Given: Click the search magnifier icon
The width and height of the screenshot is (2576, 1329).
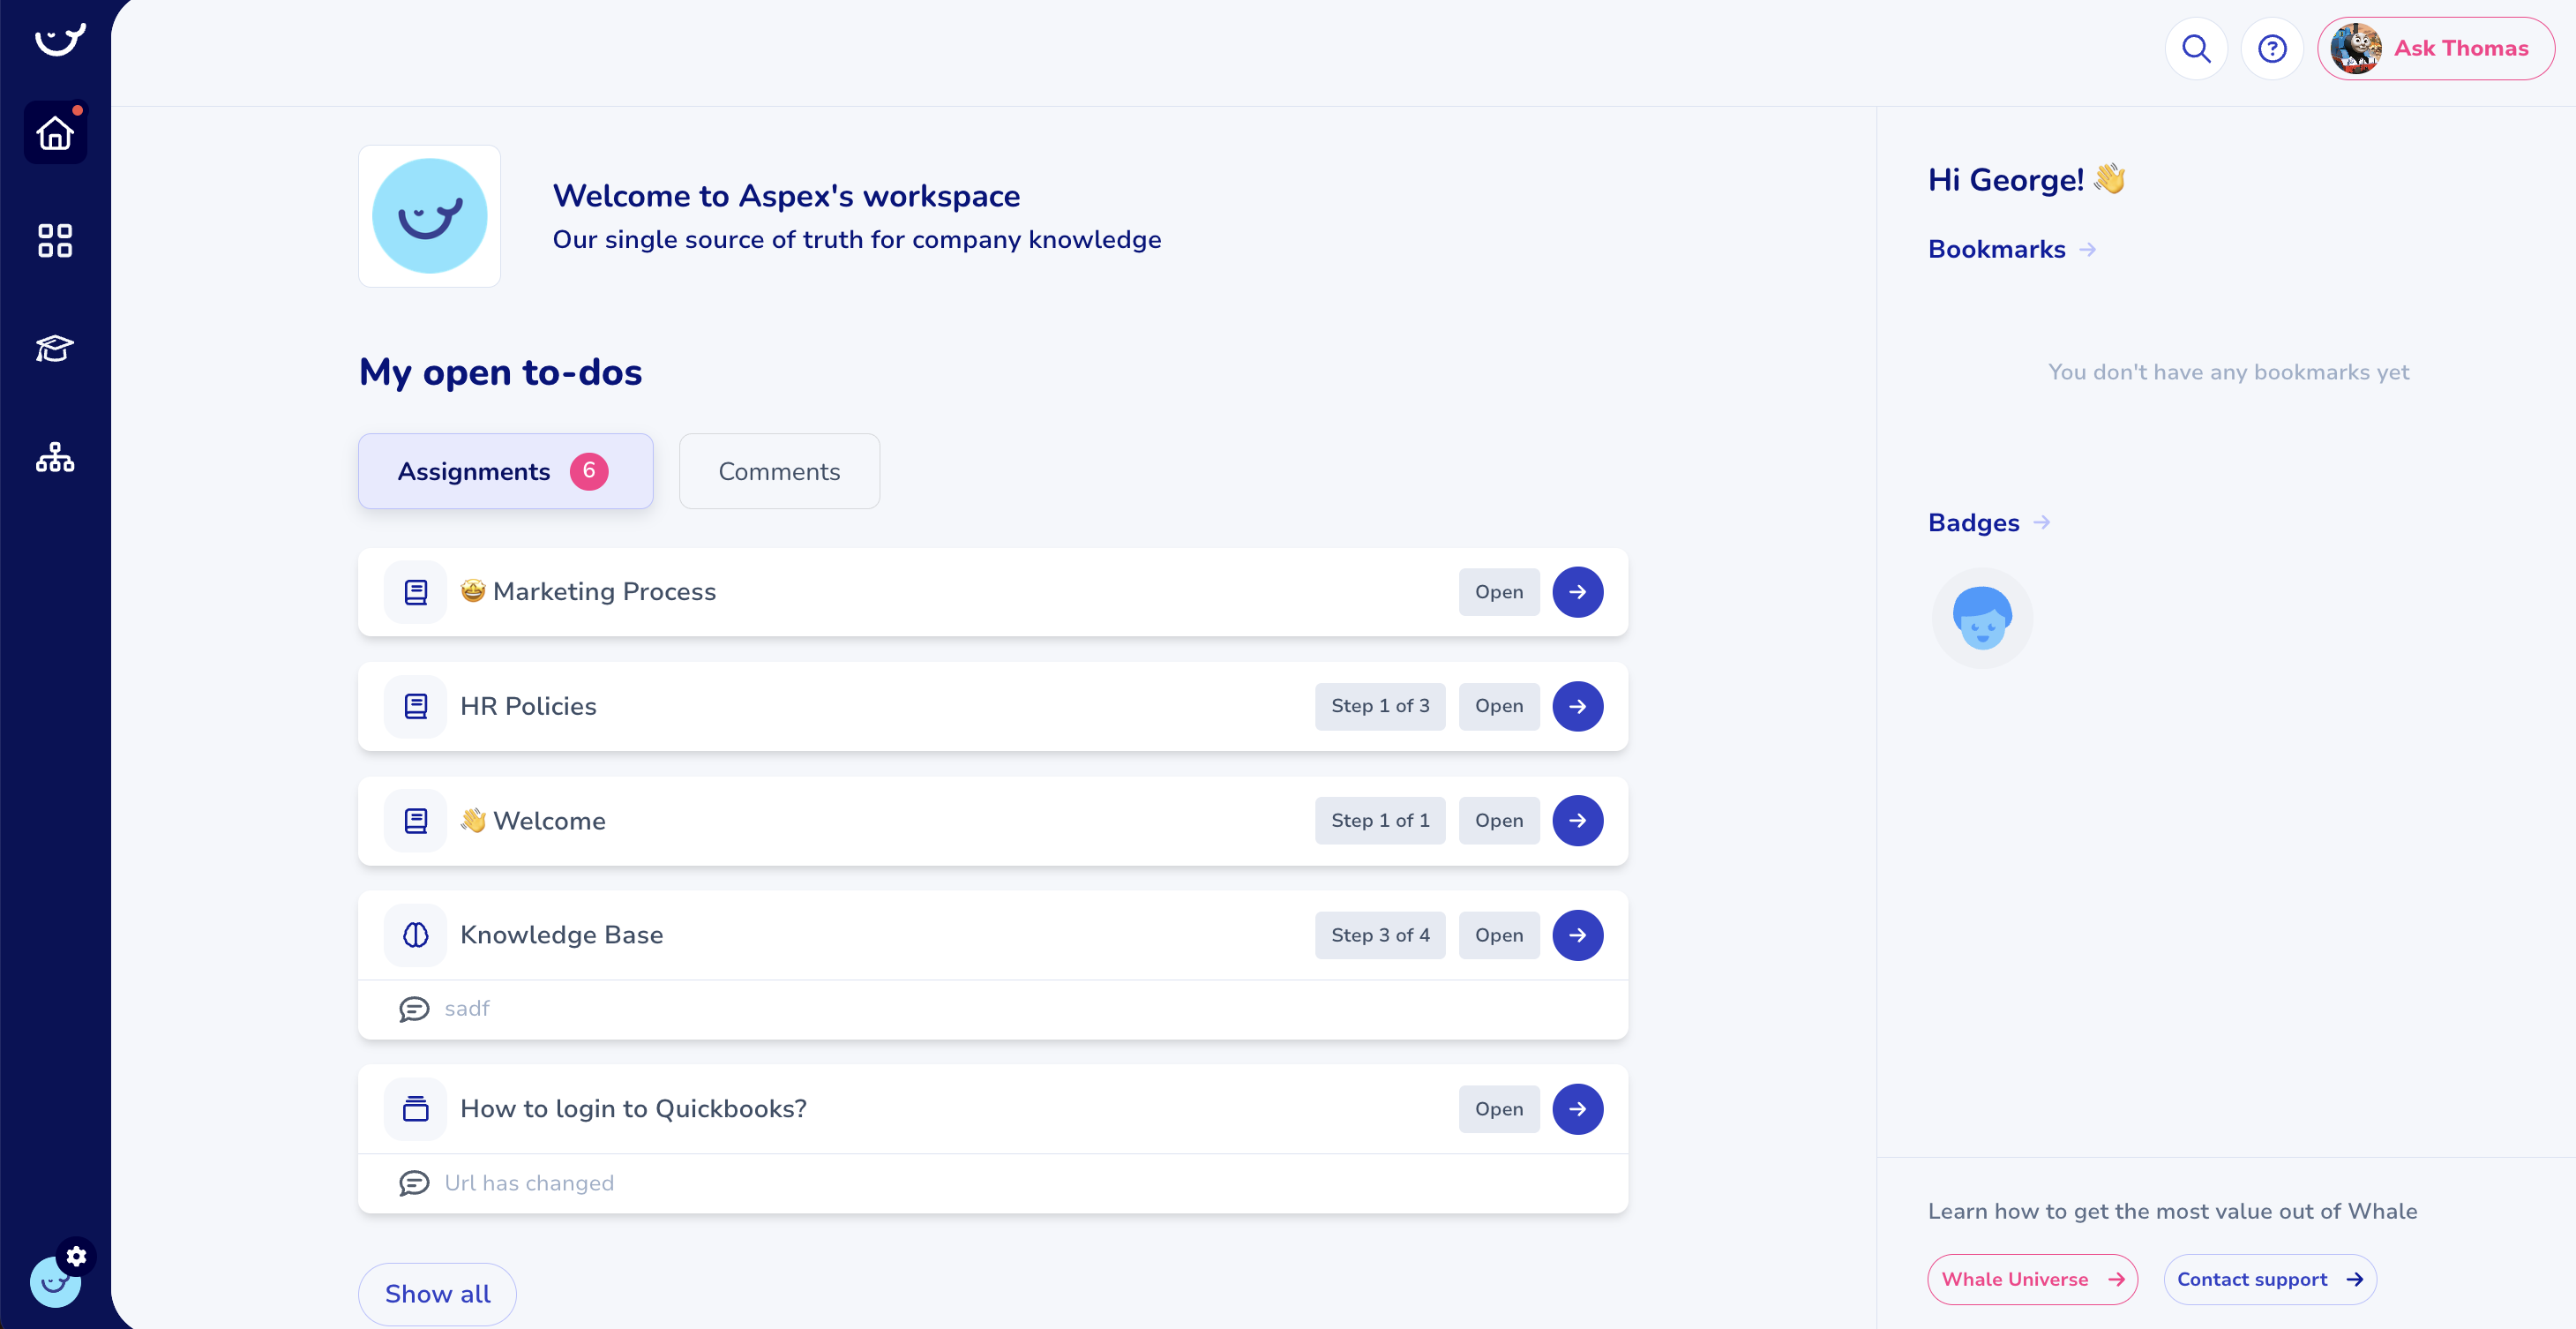Looking at the screenshot, I should [2196, 48].
